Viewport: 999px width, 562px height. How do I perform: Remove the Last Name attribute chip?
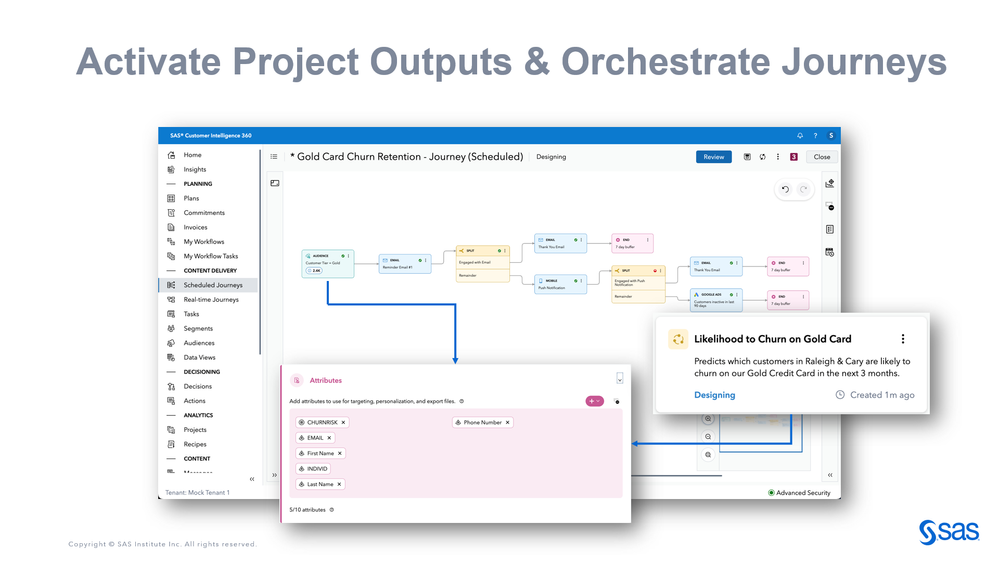click(x=339, y=484)
